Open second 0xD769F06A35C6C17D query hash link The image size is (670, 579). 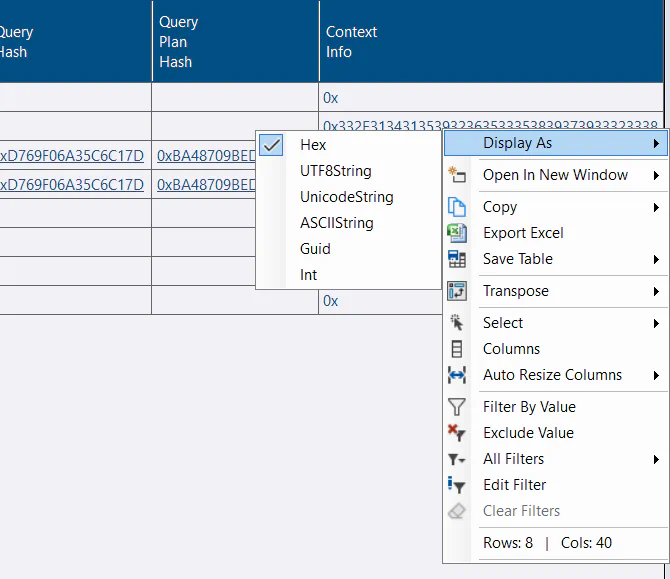pyautogui.click(x=72, y=185)
